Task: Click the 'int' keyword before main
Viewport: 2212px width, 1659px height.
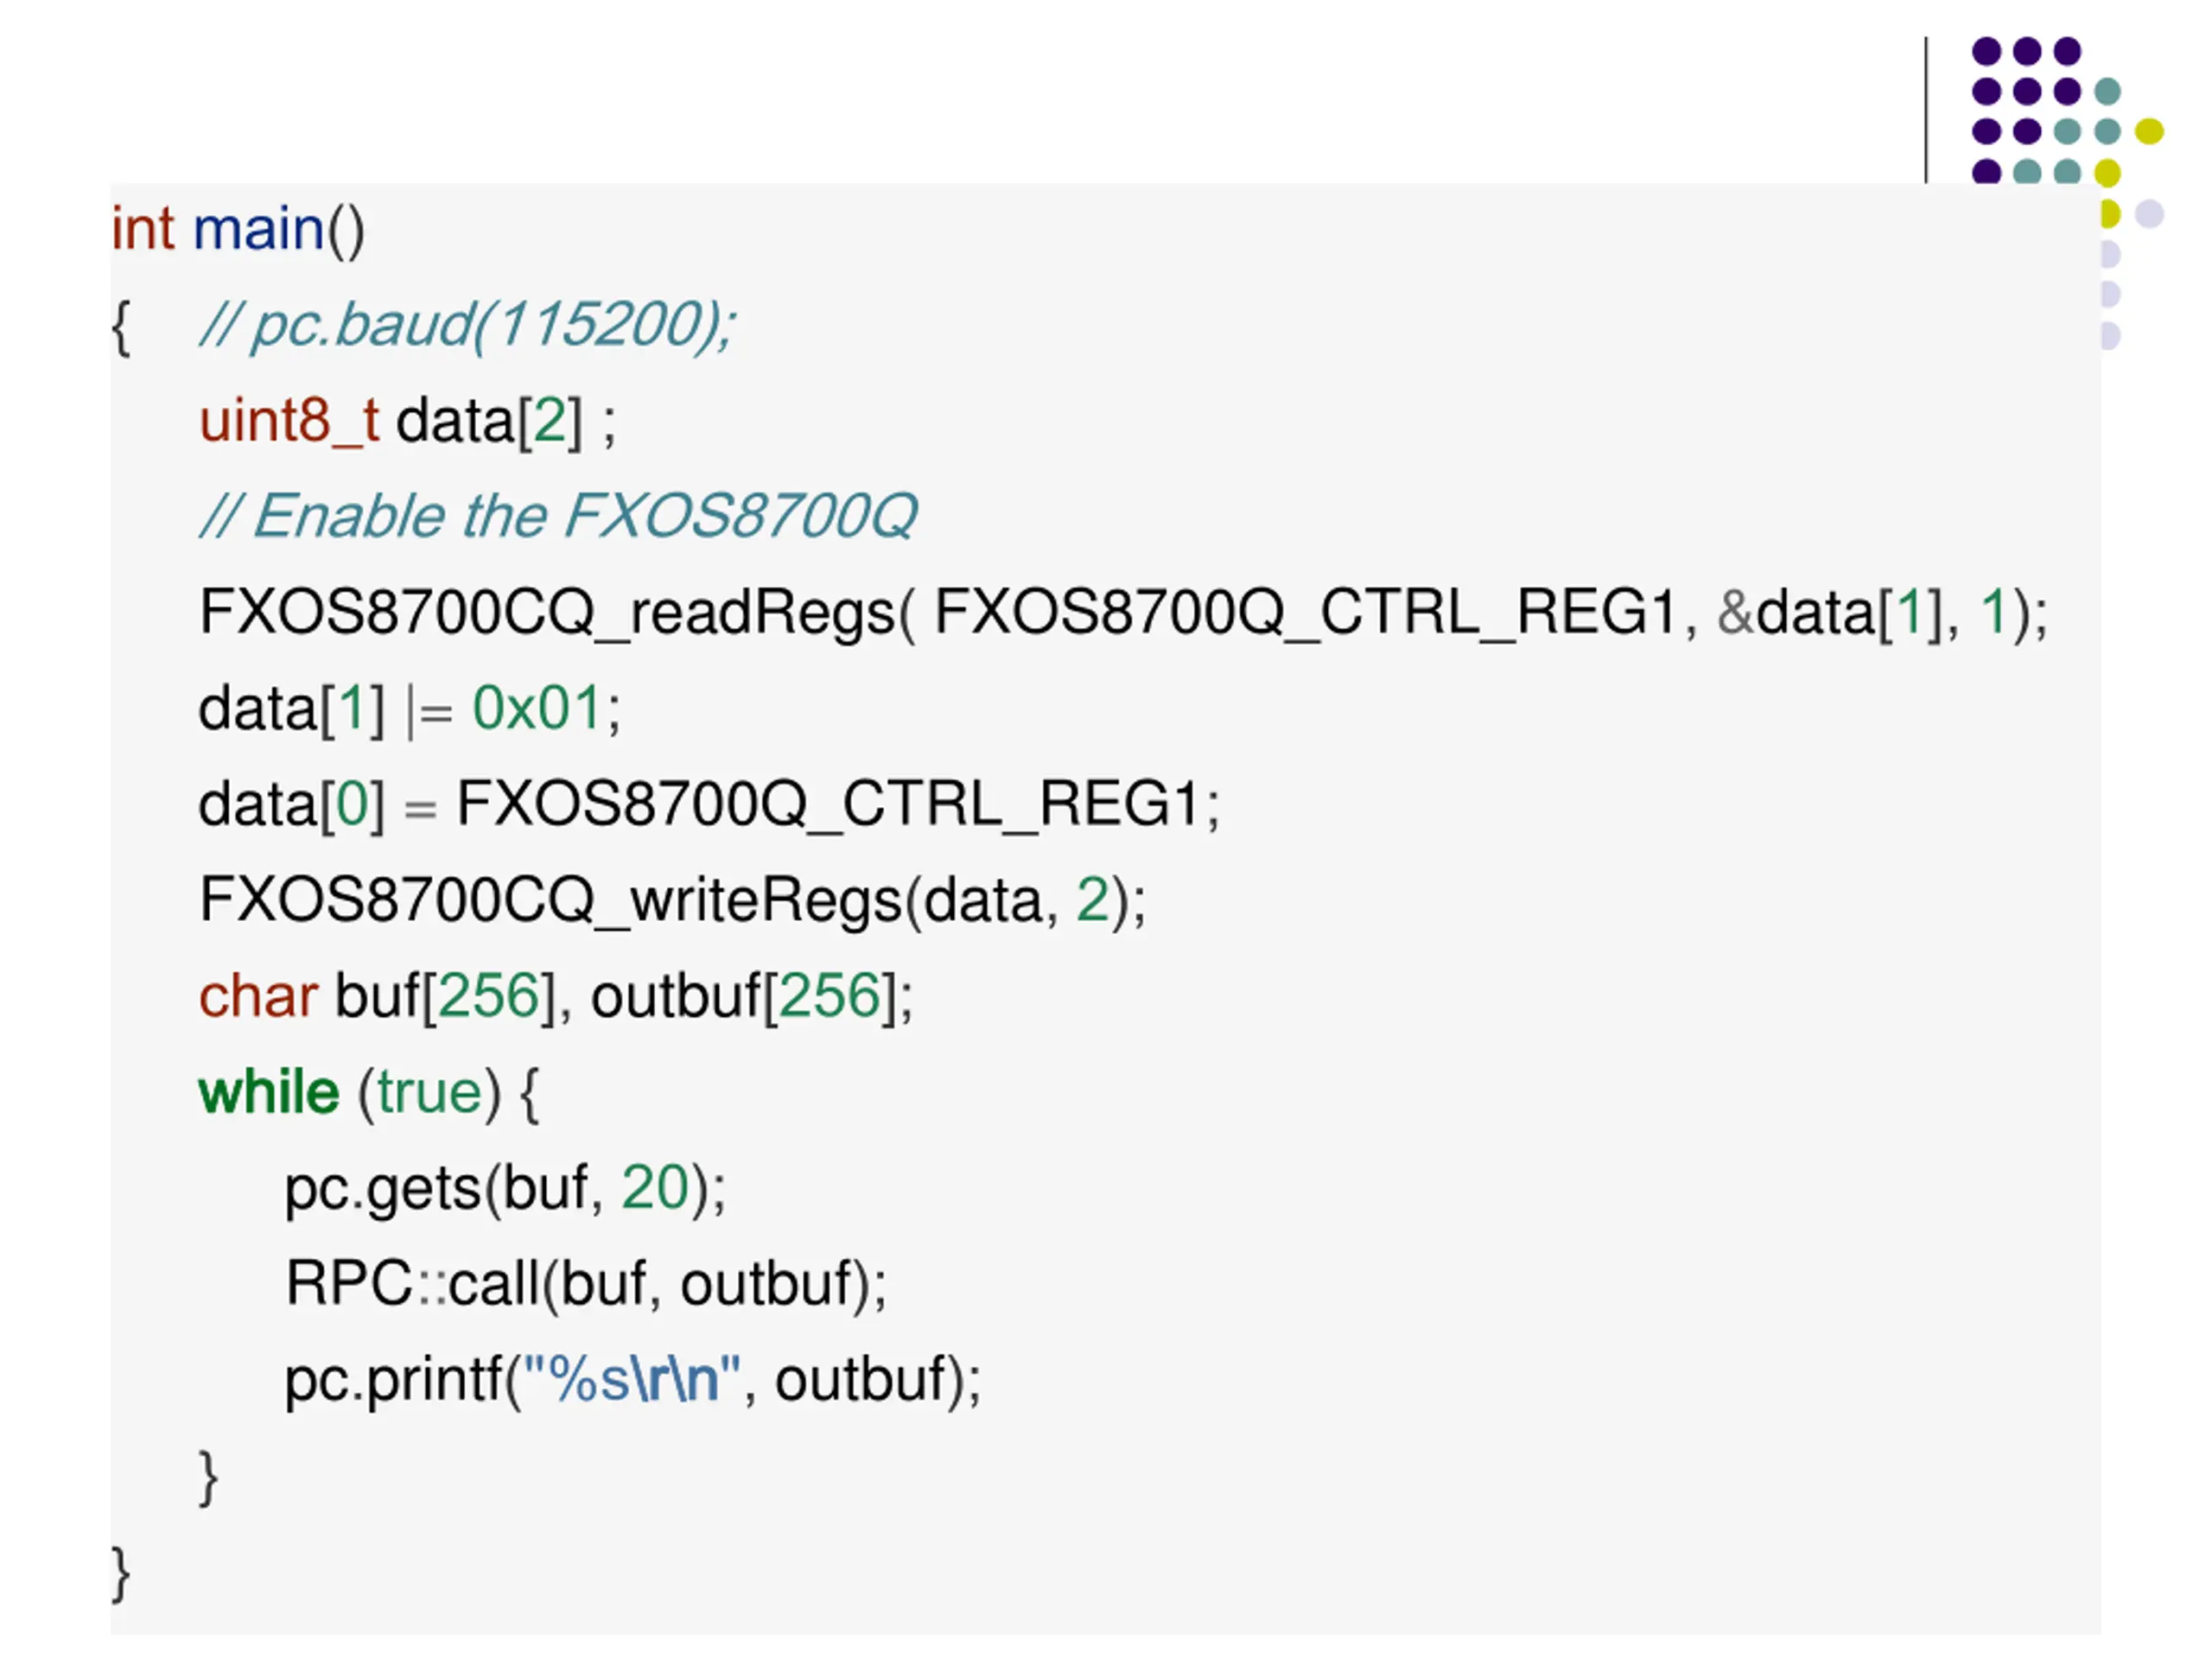Action: coord(143,229)
